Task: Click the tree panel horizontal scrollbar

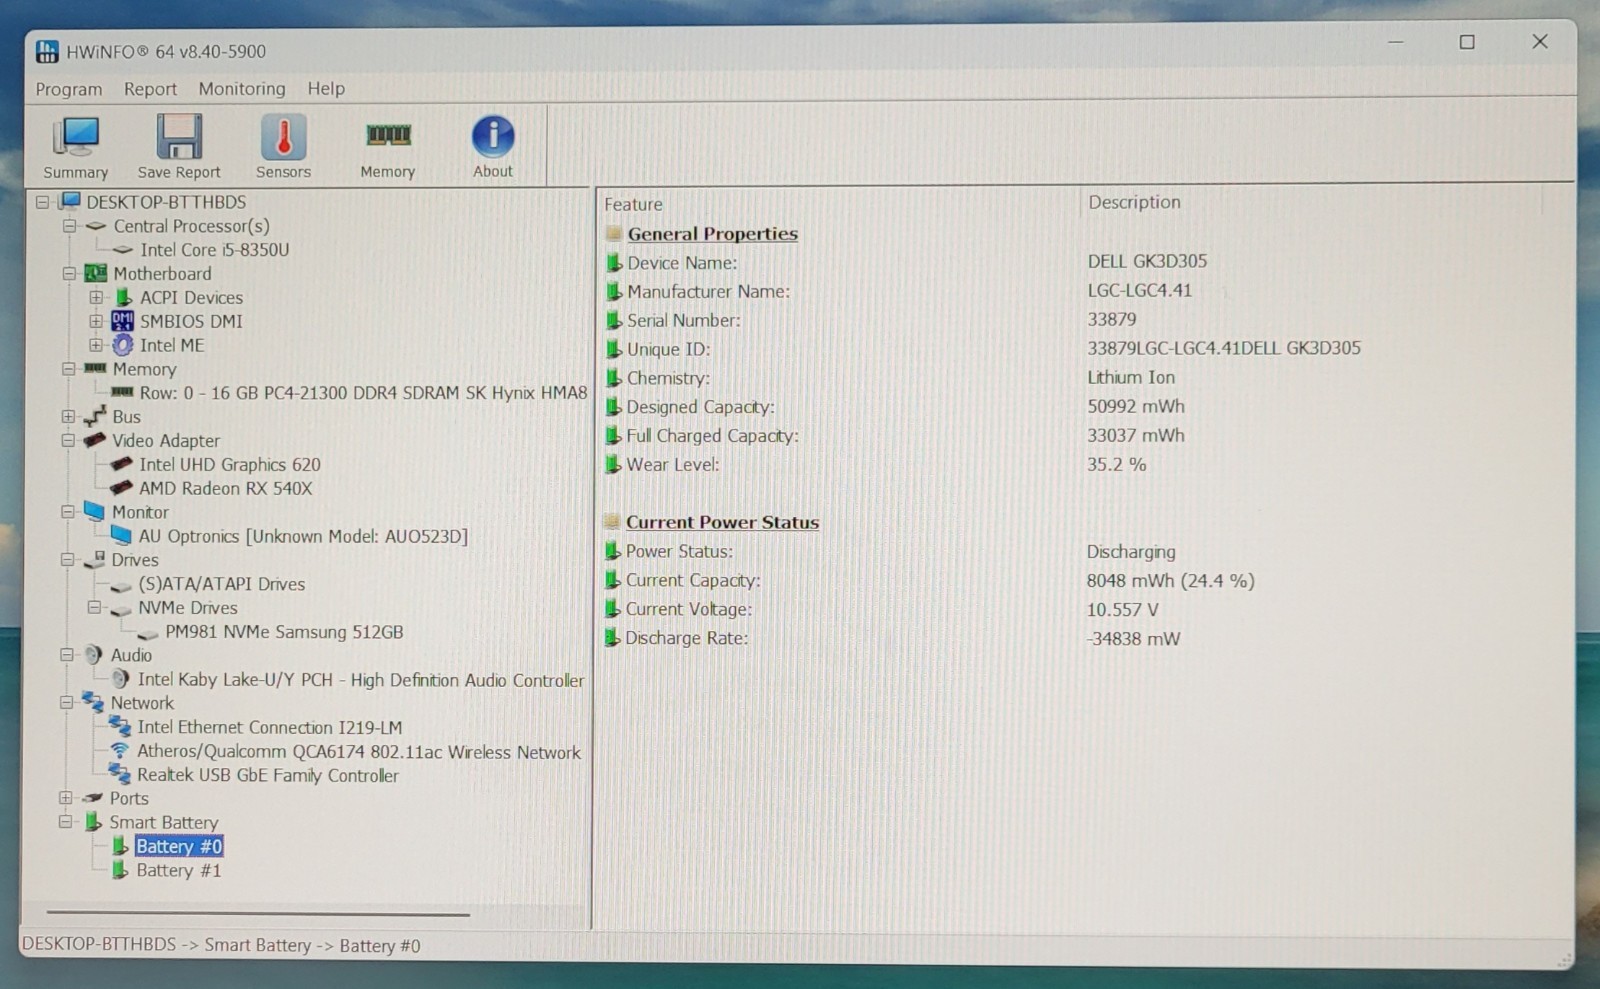Action: point(258,914)
